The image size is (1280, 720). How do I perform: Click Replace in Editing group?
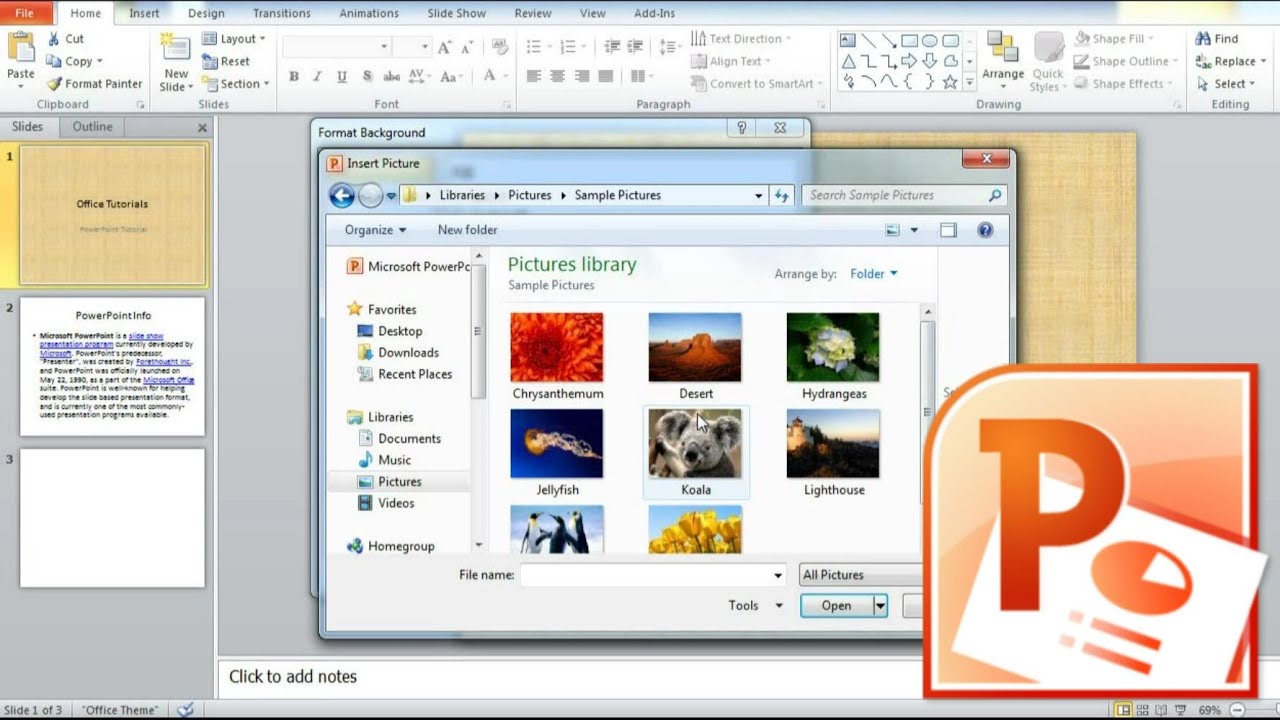coord(1231,61)
